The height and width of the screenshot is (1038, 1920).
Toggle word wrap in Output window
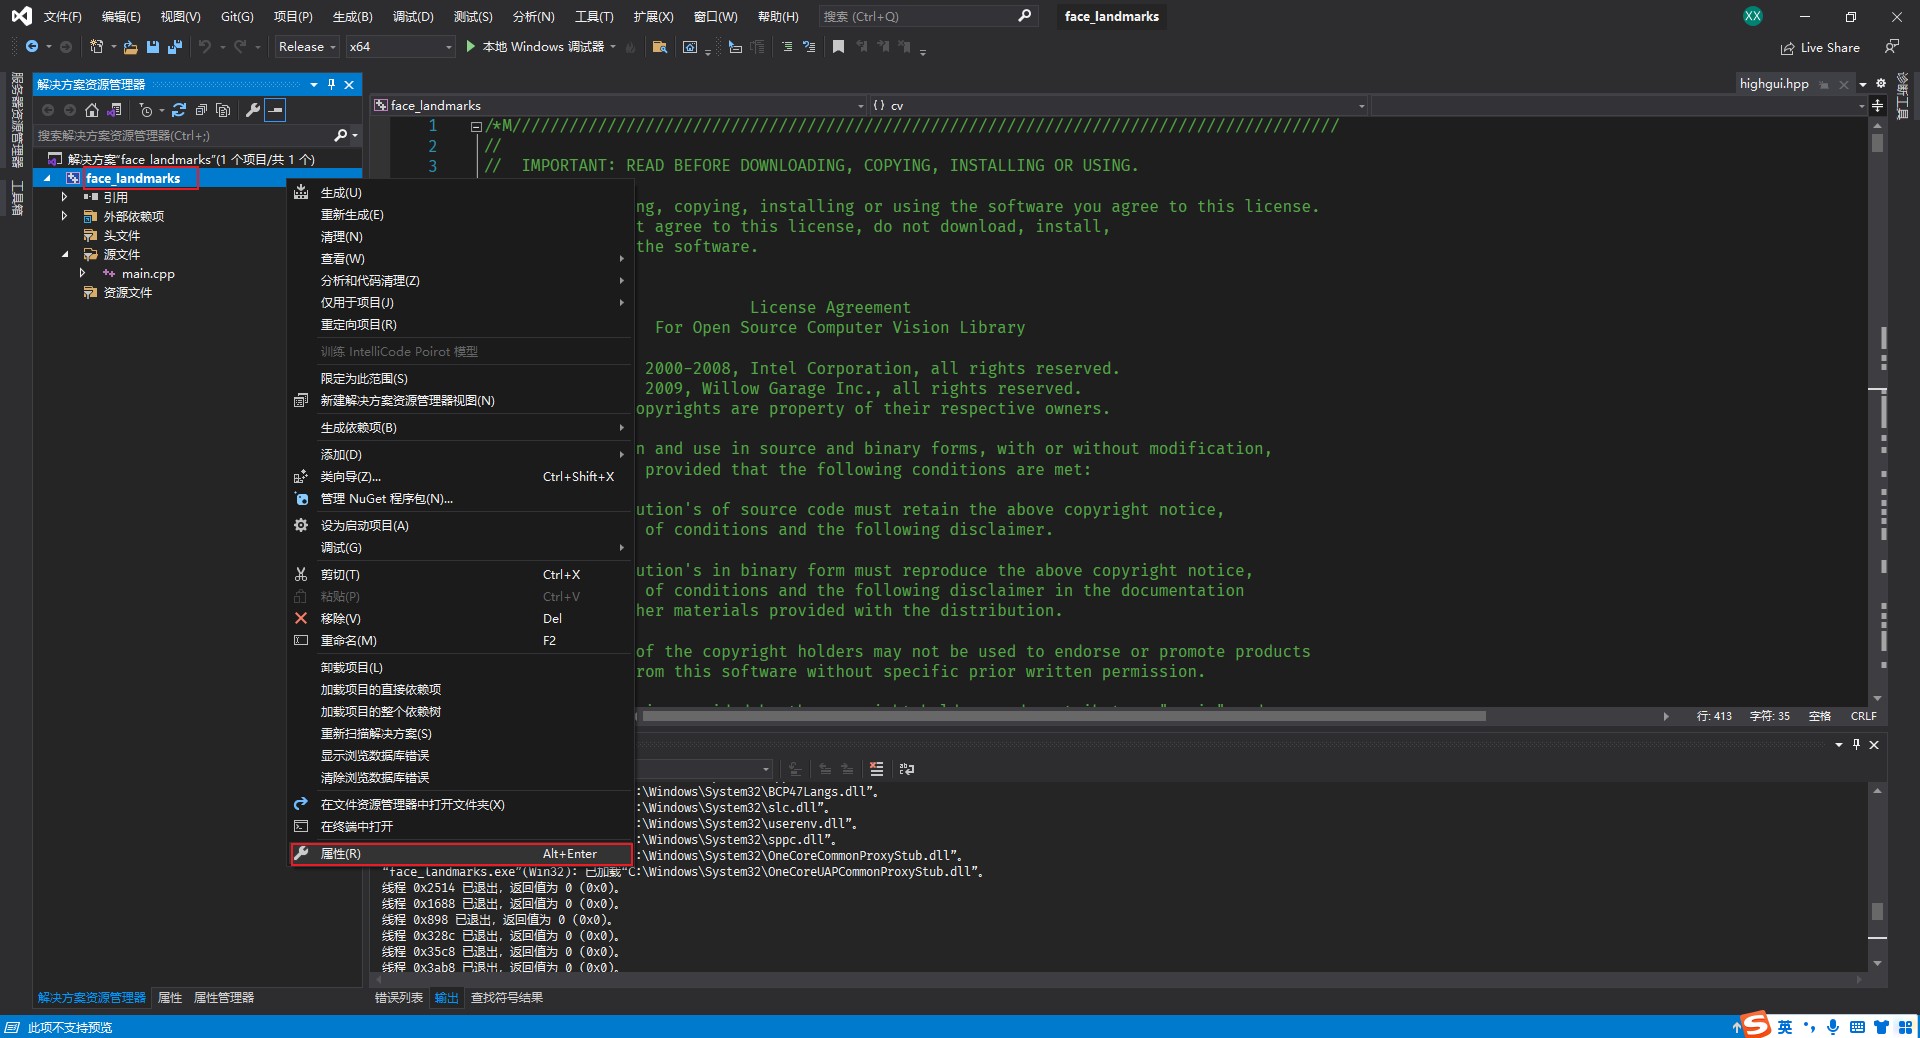click(x=906, y=769)
